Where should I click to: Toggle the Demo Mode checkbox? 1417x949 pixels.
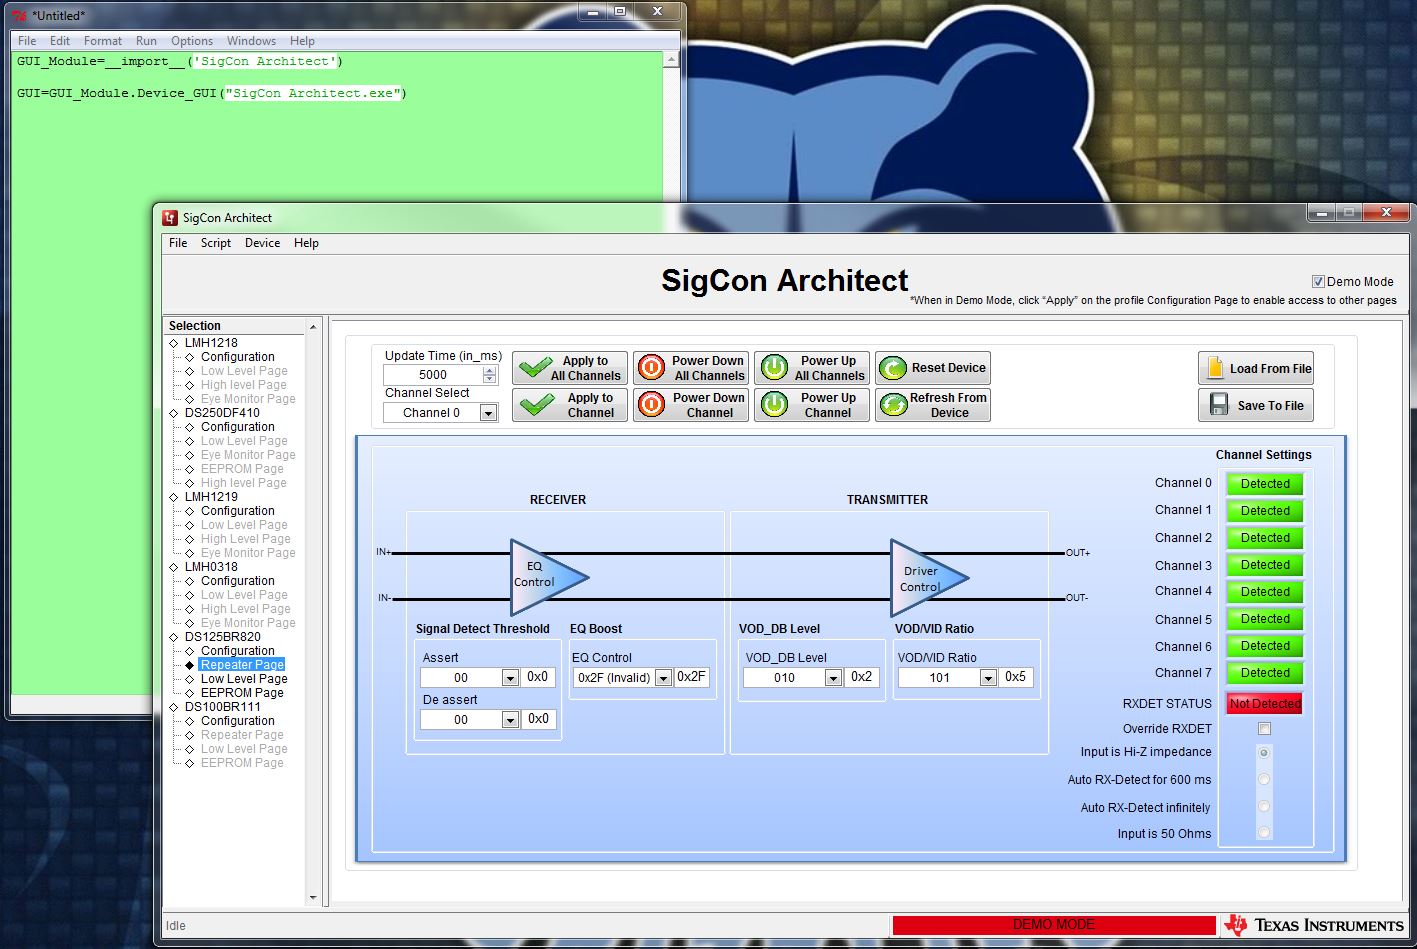(1318, 282)
